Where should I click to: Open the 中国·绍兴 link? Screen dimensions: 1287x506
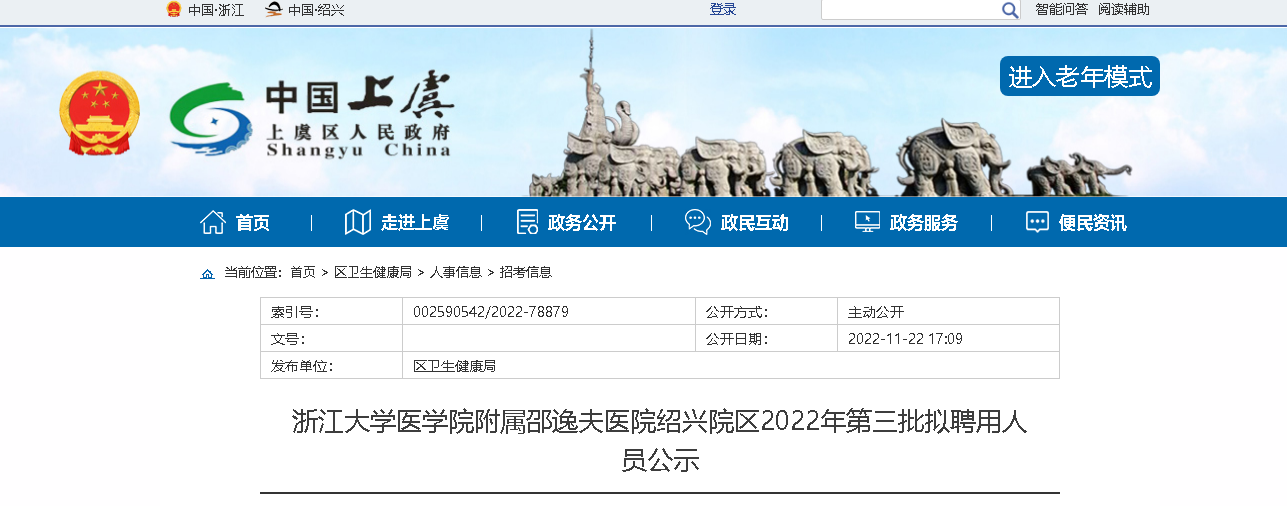316,10
